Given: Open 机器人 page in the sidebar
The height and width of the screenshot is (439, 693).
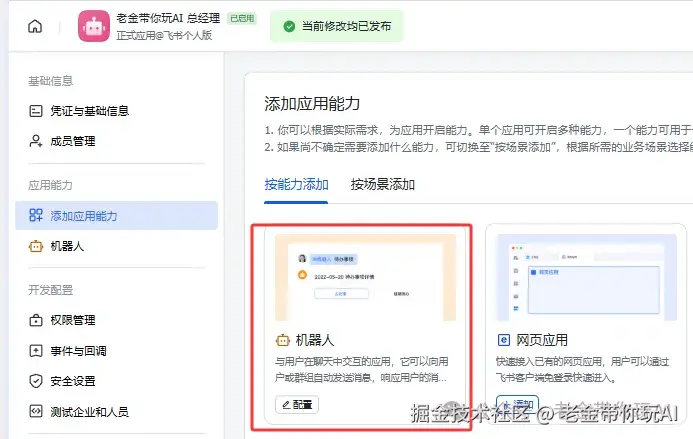Looking at the screenshot, I should point(116,246).
